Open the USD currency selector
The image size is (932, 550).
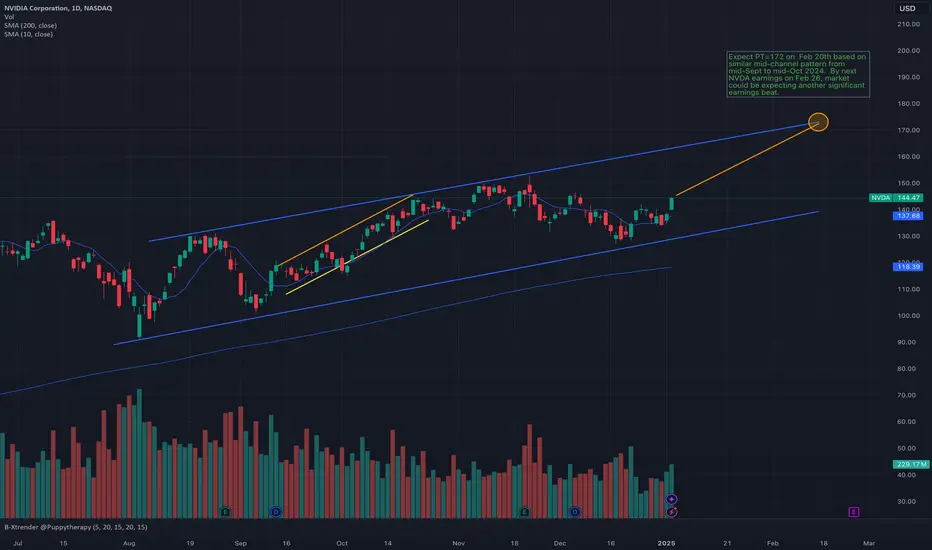tap(907, 8)
